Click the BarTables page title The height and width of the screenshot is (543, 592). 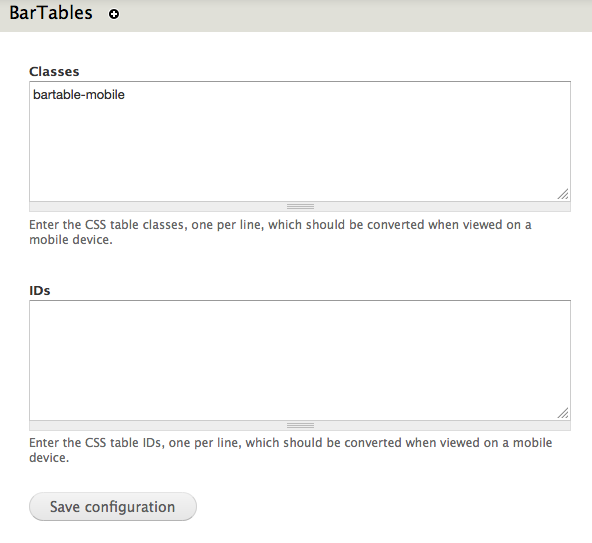tap(51, 13)
